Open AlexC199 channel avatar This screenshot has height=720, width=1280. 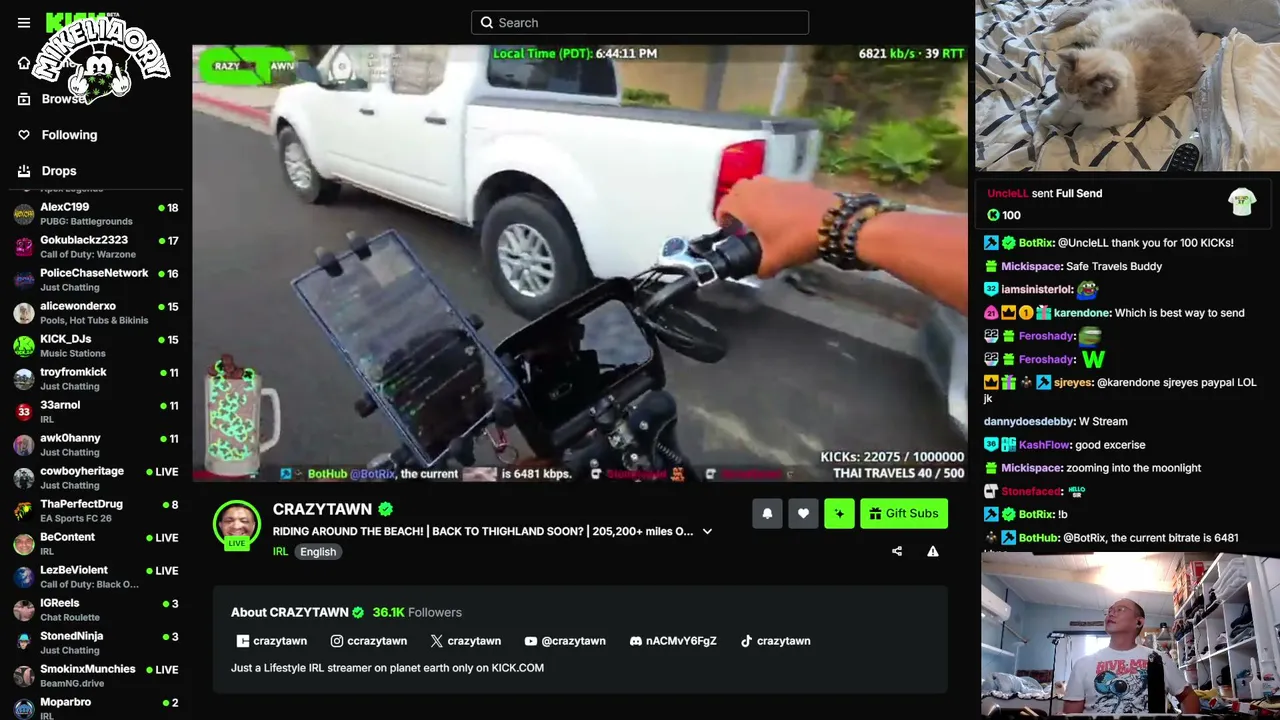(x=24, y=214)
